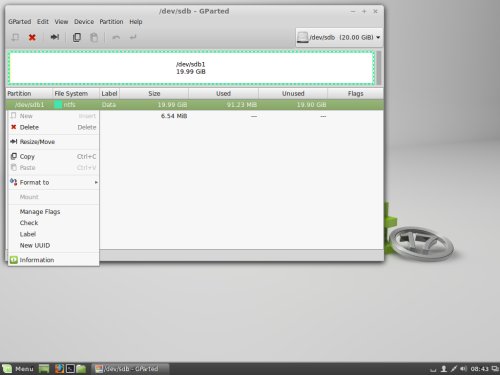
Task: Open the Partition menu in menu bar
Action: (111, 22)
